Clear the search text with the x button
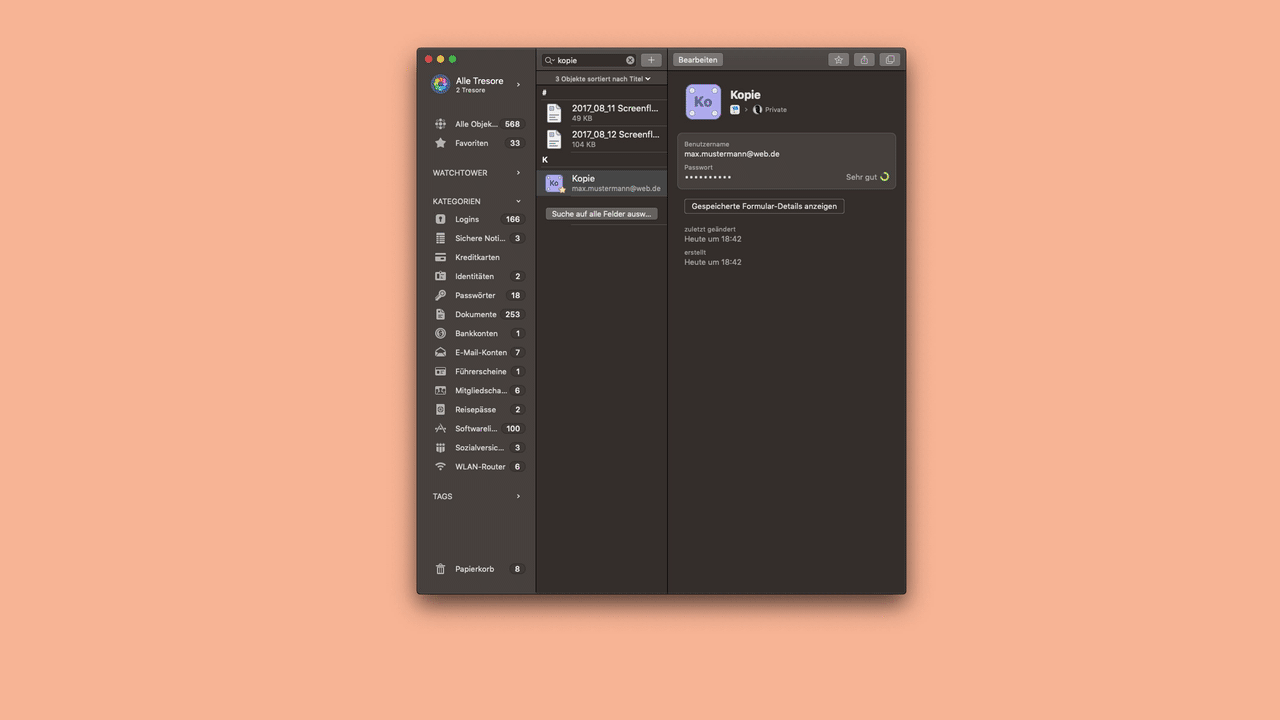1280x720 pixels. 630,60
